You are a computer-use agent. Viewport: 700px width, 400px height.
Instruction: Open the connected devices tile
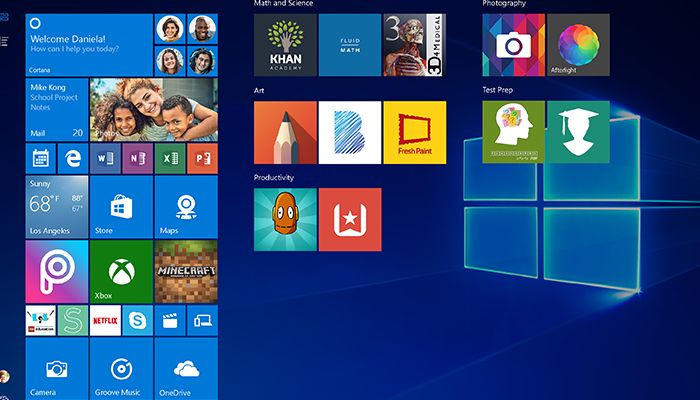202,321
